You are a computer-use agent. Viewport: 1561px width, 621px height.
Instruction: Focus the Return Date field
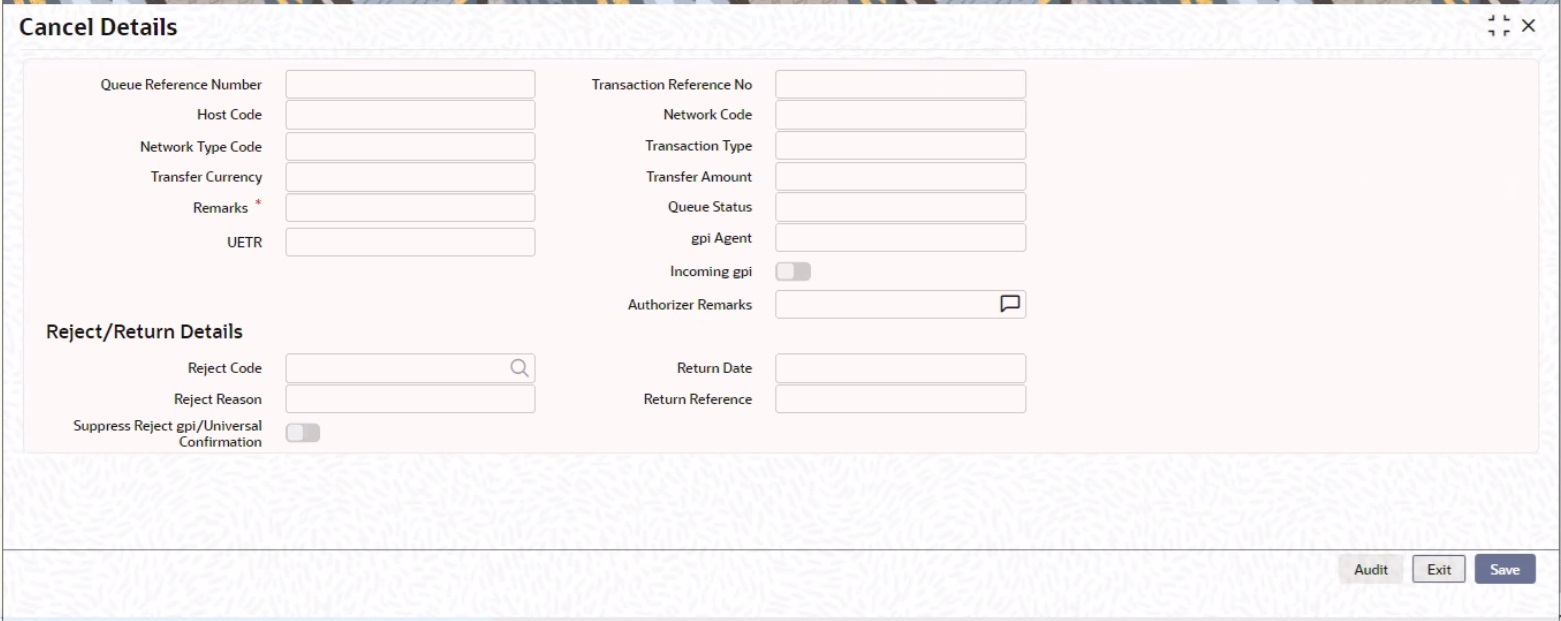tap(901, 368)
